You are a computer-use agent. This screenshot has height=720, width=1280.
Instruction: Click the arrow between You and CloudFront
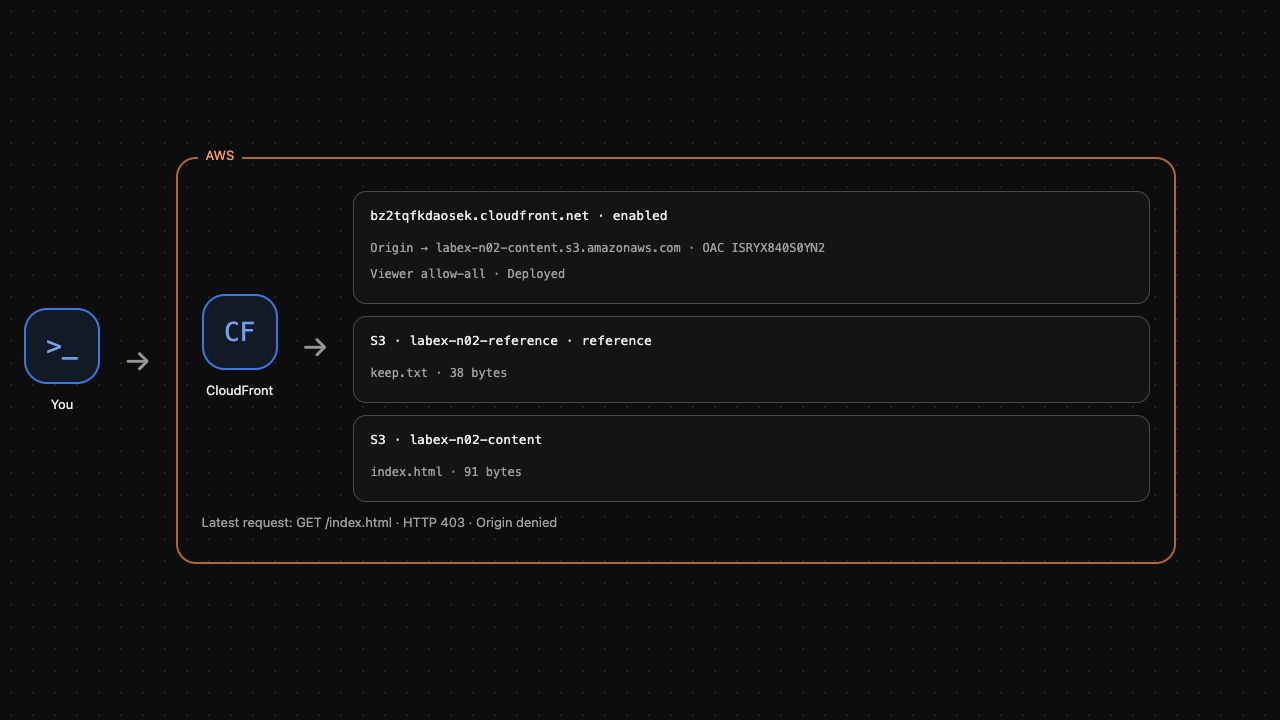138,361
